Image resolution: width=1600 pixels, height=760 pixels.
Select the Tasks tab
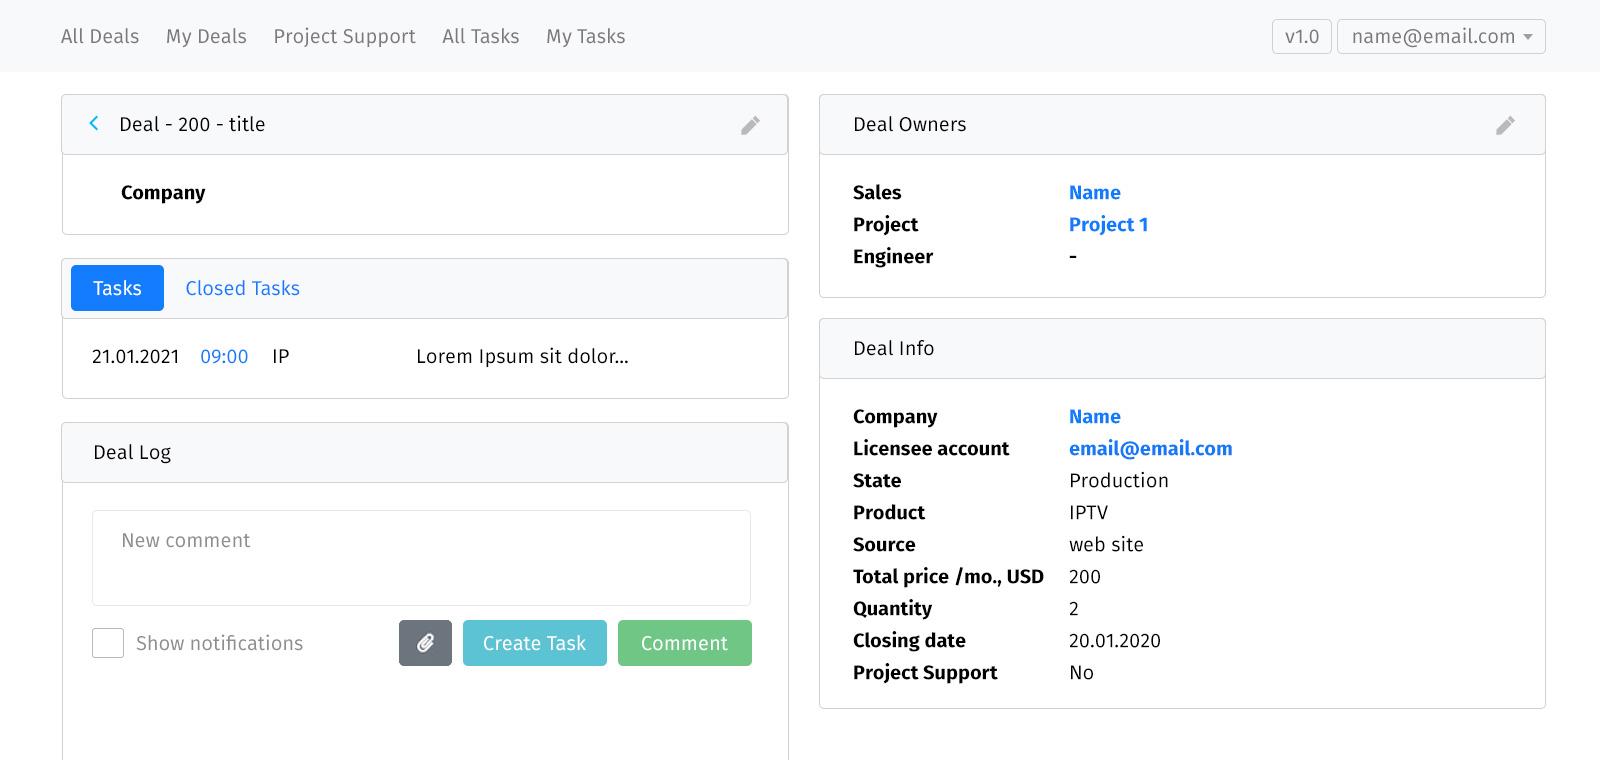pos(117,288)
